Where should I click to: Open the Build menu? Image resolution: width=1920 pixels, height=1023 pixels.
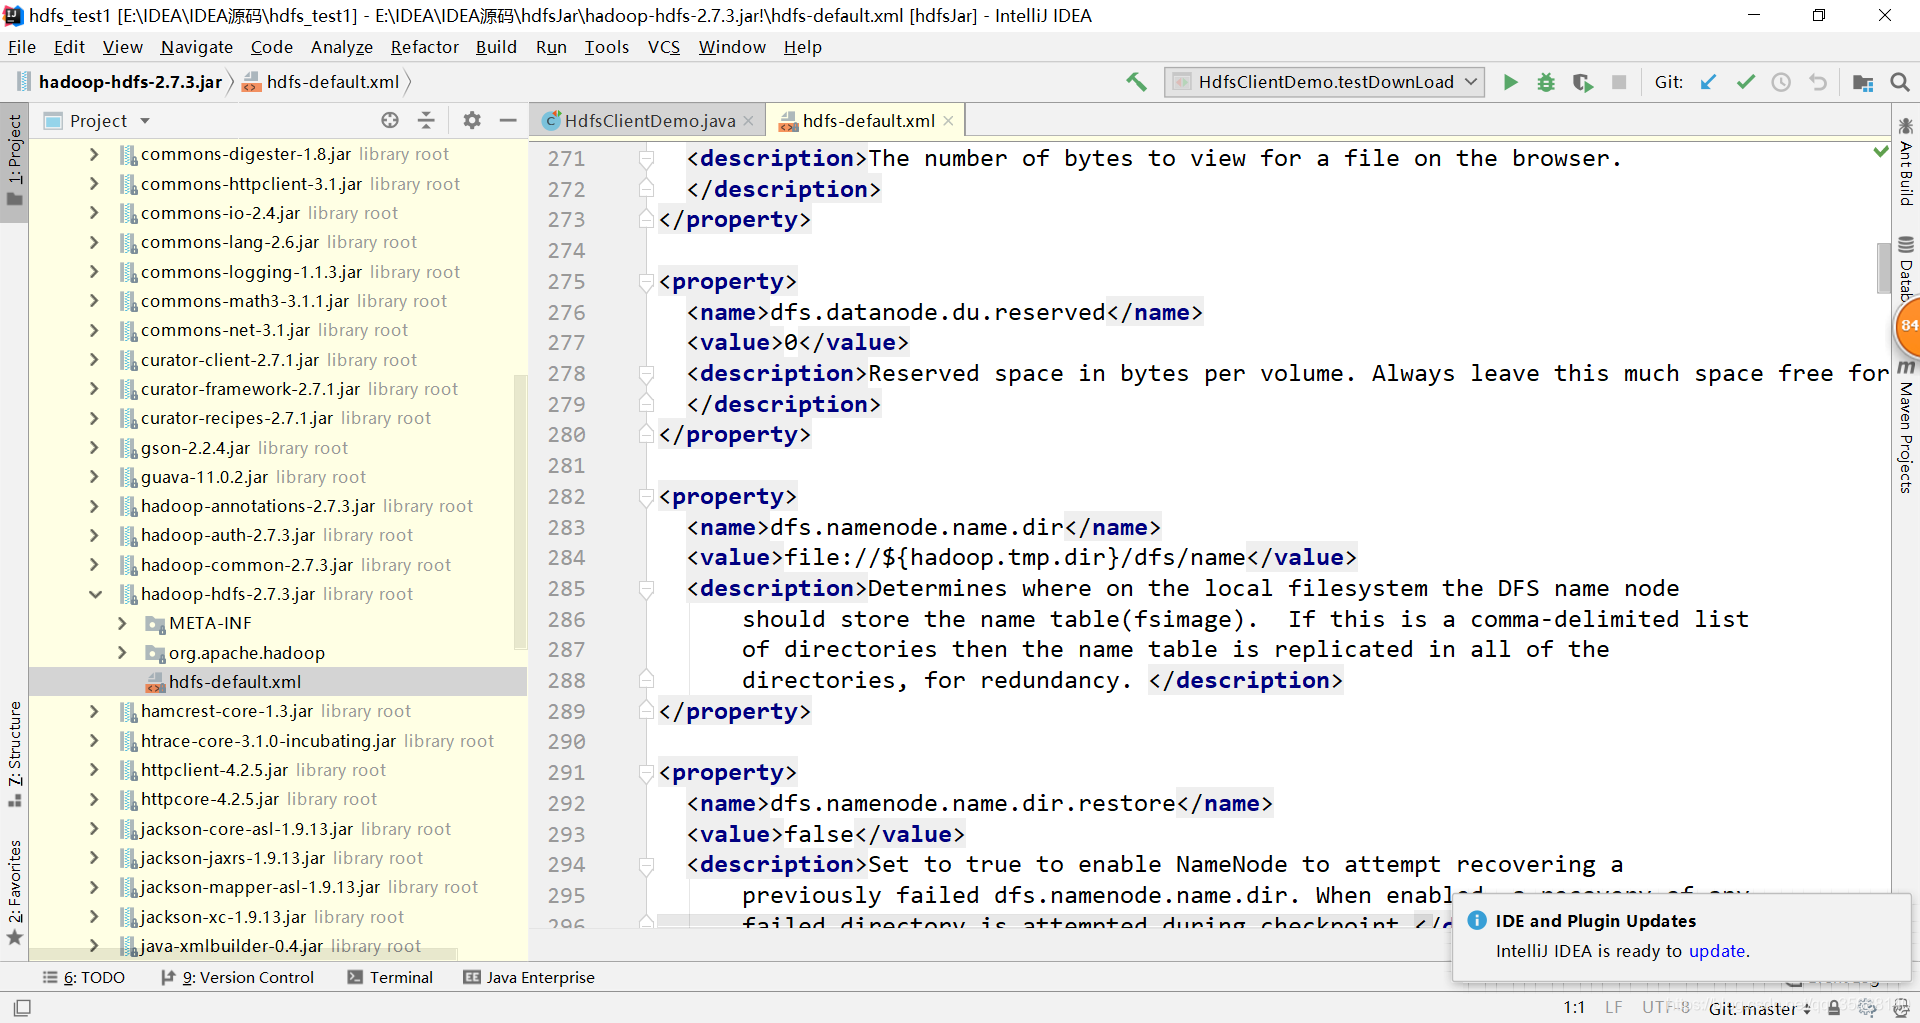tap(496, 47)
